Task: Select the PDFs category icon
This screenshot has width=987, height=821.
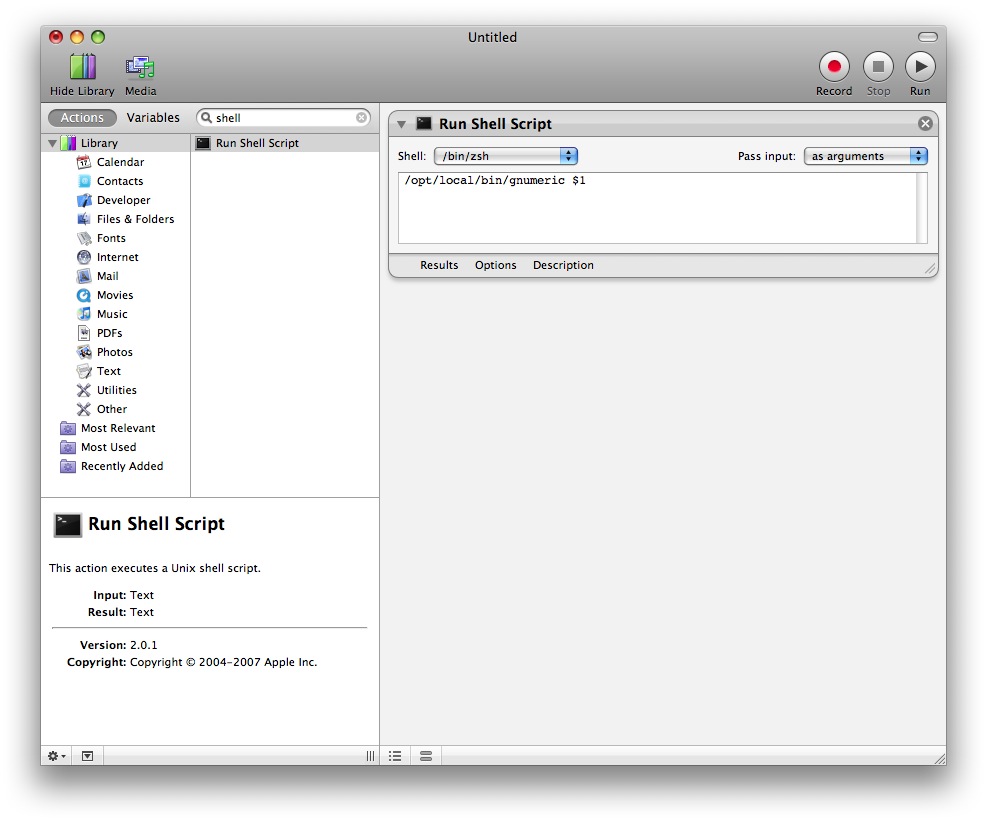Action: click(x=84, y=333)
